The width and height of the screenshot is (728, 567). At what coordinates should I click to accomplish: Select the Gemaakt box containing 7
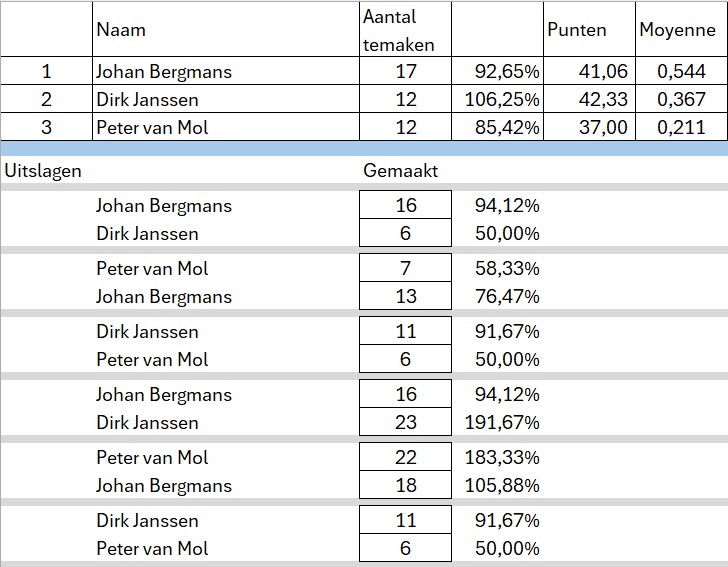tap(405, 268)
